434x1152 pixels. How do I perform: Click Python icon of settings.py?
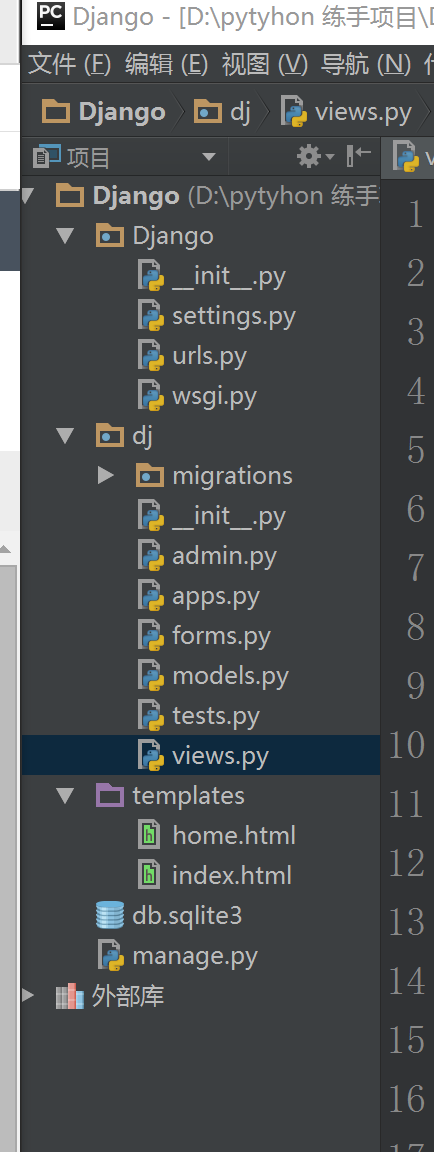point(151,317)
